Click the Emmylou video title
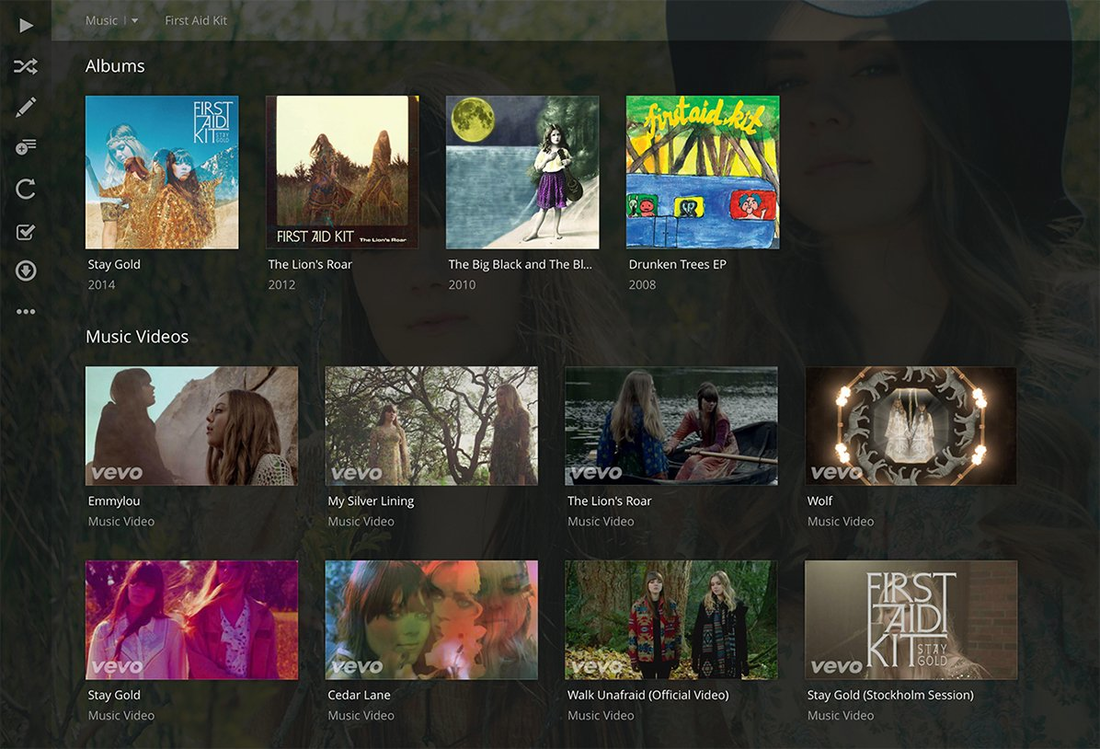The height and width of the screenshot is (749, 1100). point(114,501)
